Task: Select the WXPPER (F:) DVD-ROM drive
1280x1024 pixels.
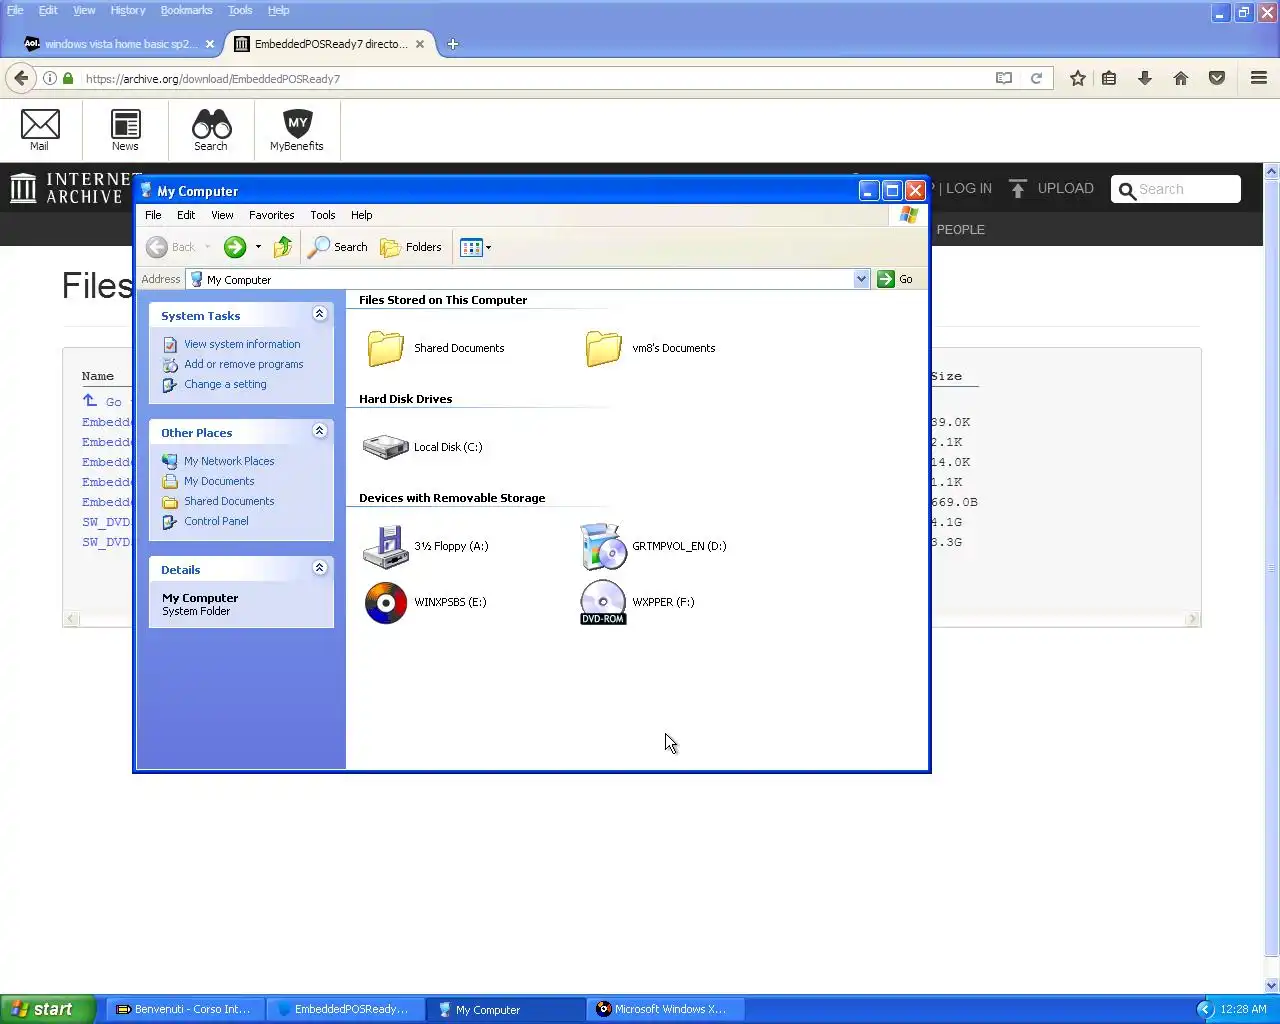Action: (x=603, y=602)
